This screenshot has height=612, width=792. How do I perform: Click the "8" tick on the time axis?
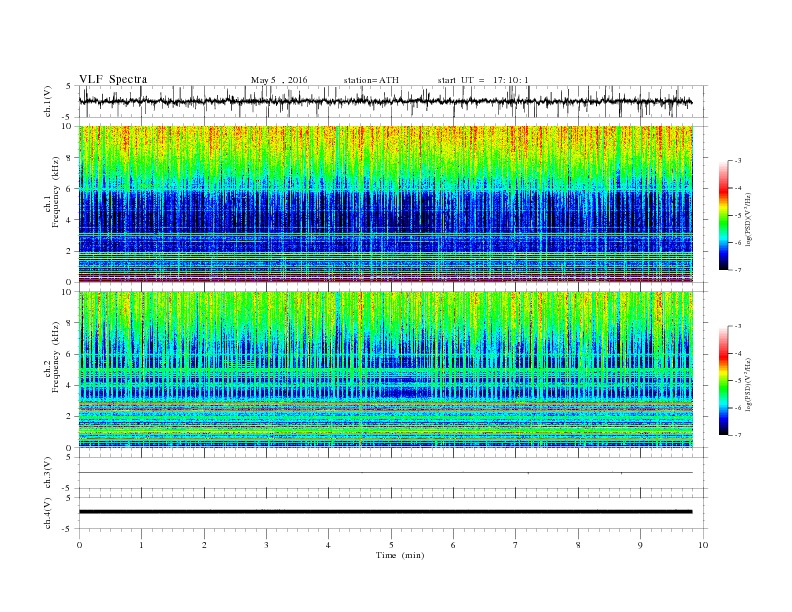tap(578, 545)
